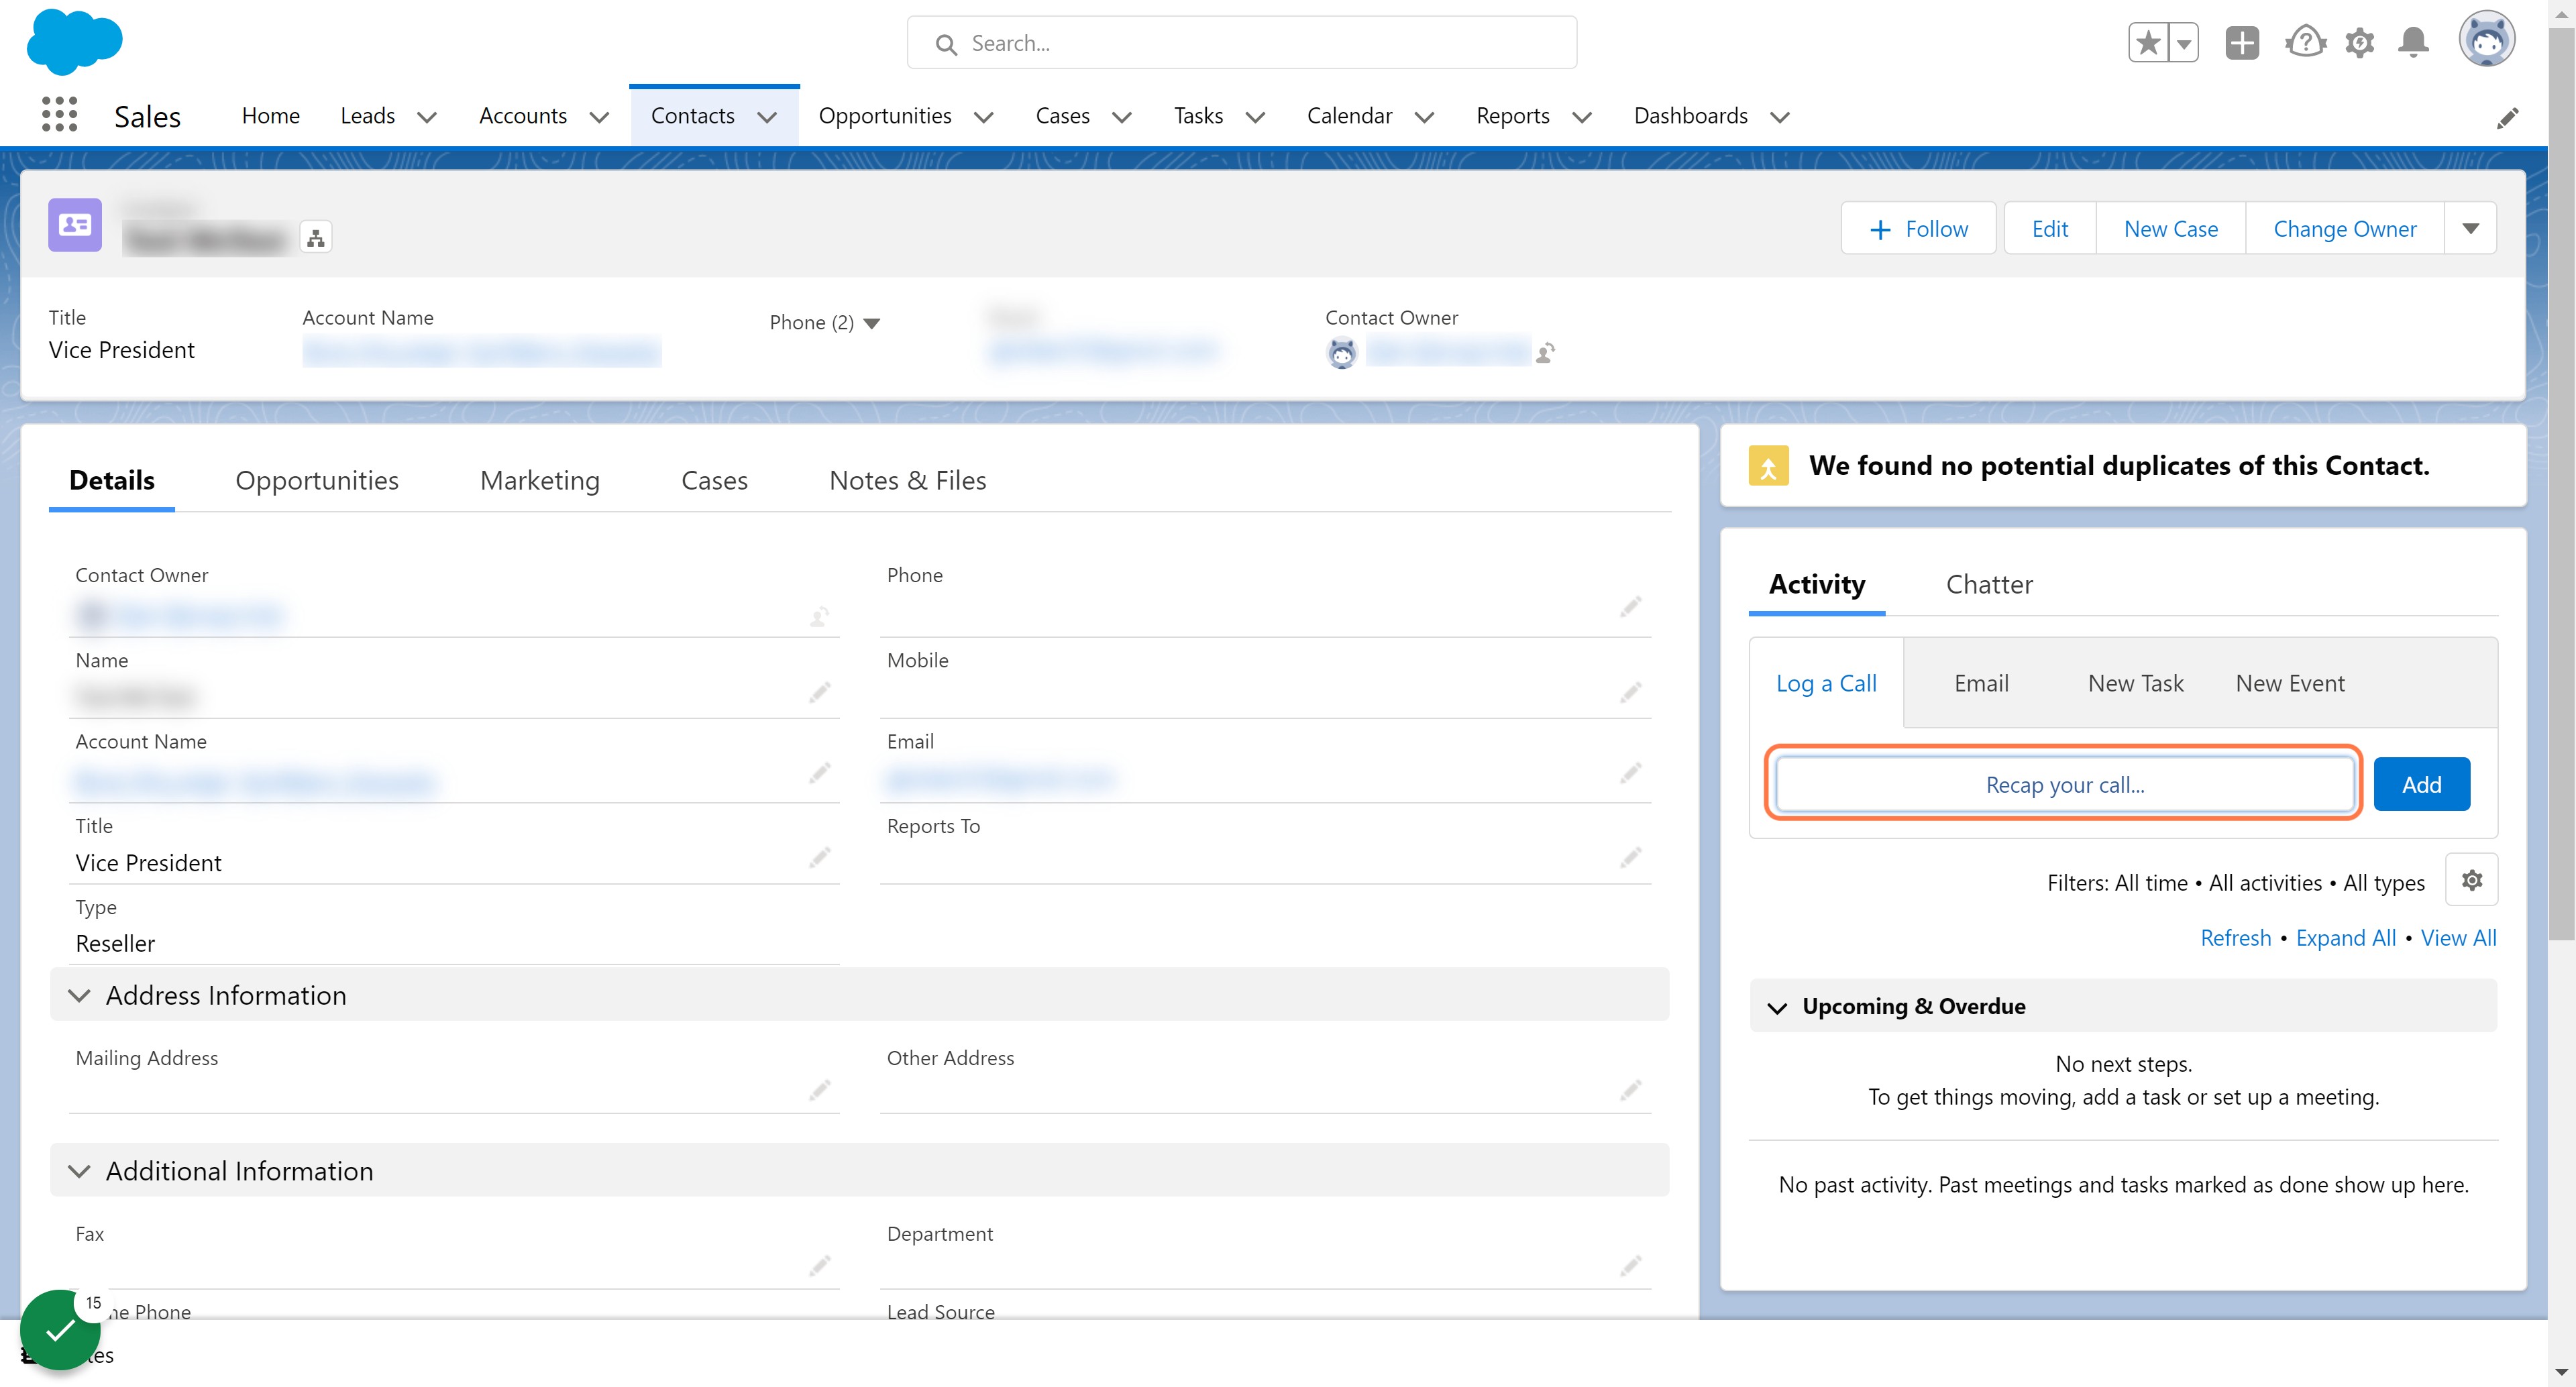Click the Recap your call input
This screenshot has width=2576, height=1387.
coord(2064,785)
